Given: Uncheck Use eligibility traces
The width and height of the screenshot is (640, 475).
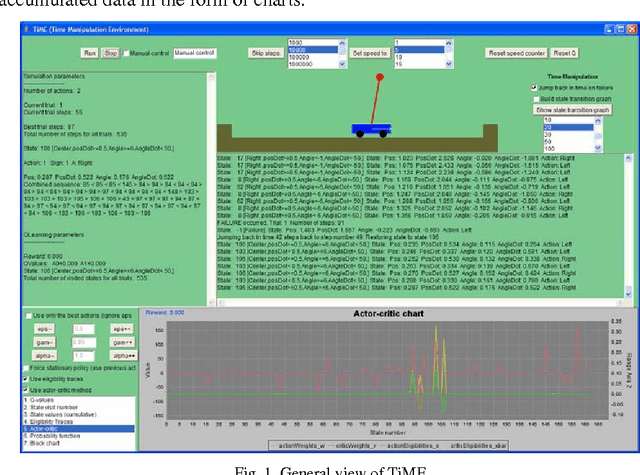Looking at the screenshot, I should pyautogui.click(x=25, y=379).
